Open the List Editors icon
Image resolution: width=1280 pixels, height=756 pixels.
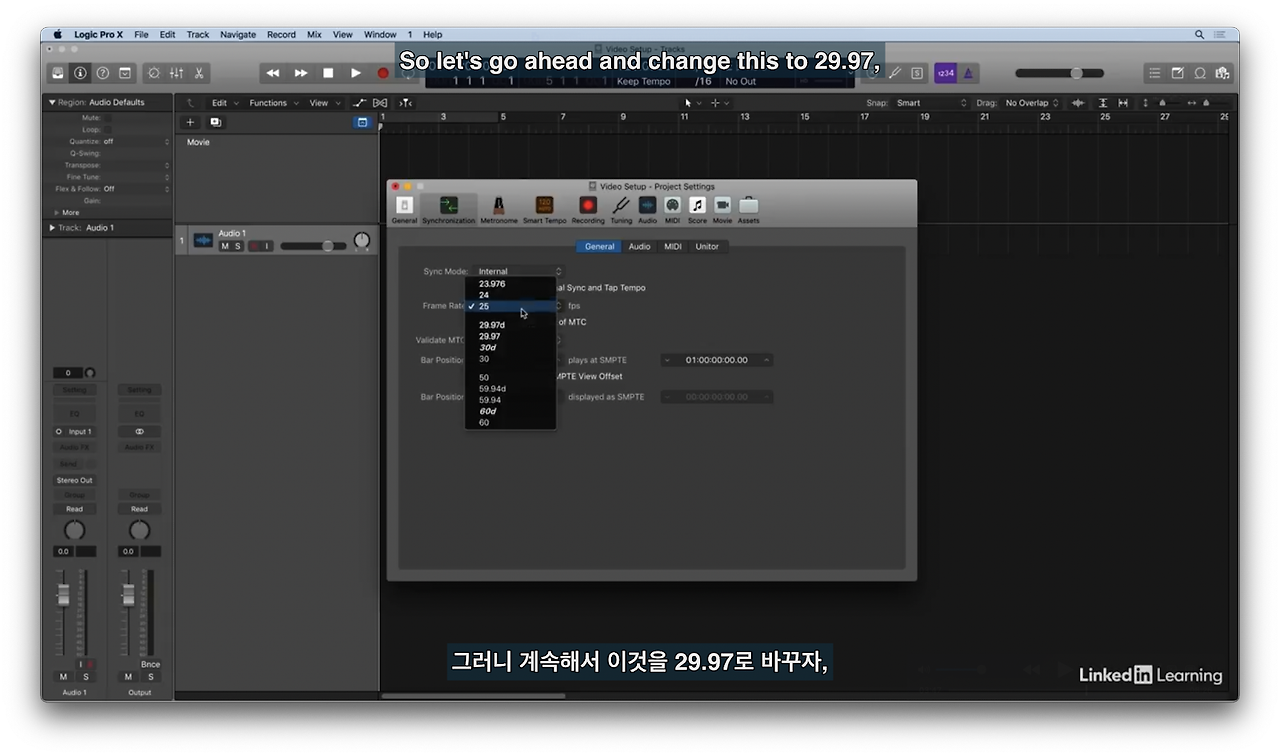(1155, 73)
